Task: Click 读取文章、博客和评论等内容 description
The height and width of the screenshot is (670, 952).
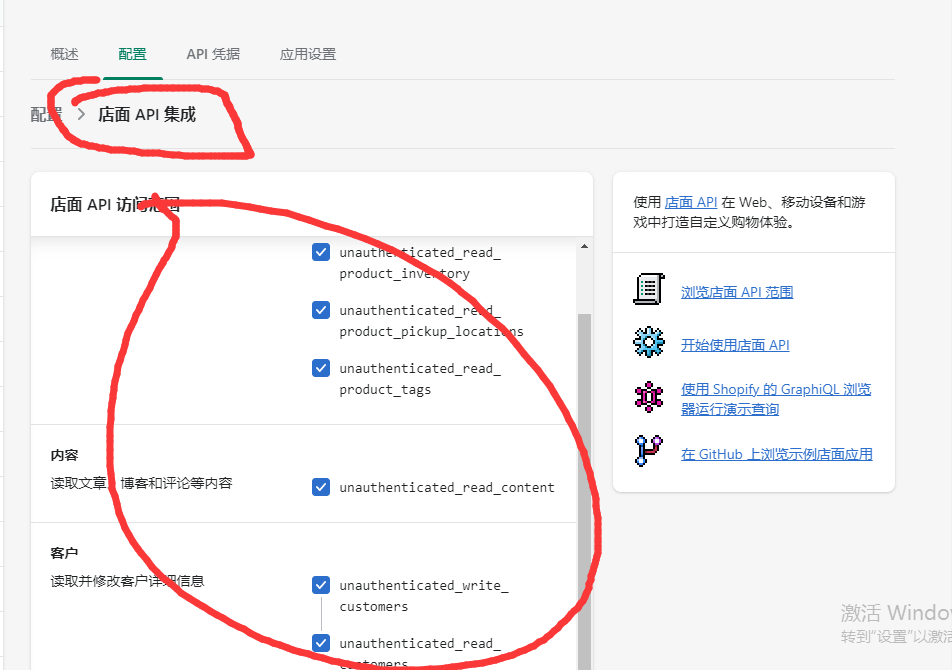Action: pos(141,483)
